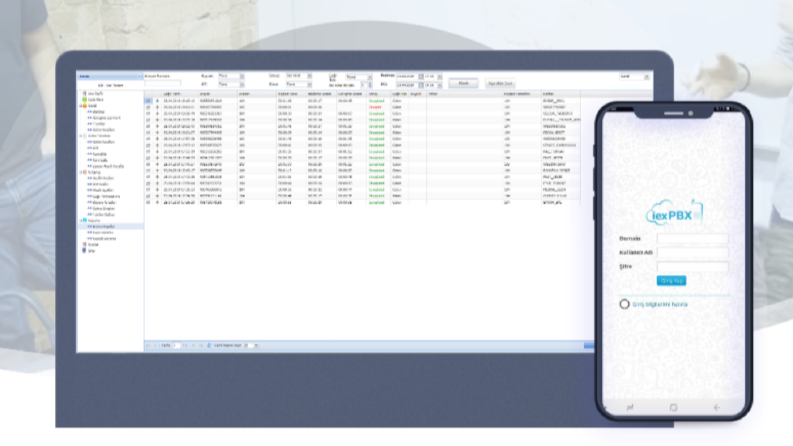The image size is (793, 446).
Task: Click the Kullanıcı Adı field on phone
Action: point(692,252)
